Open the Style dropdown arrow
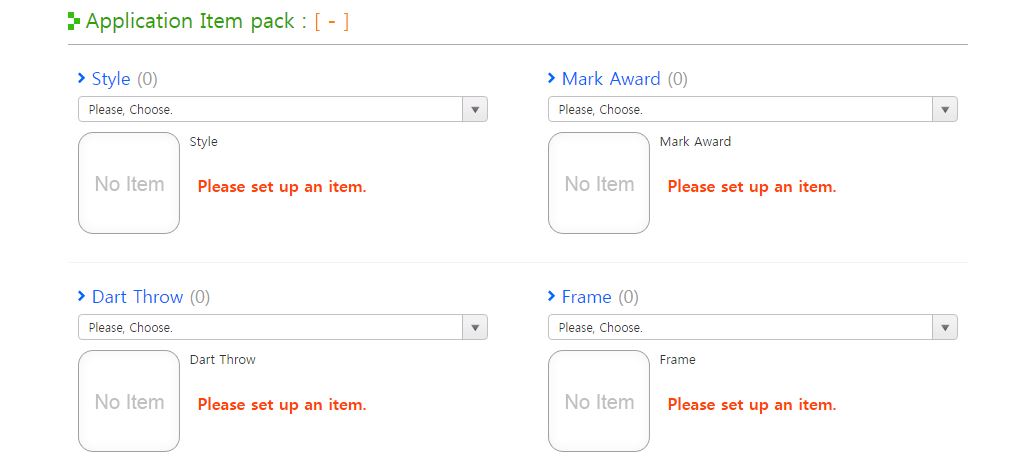Viewport: 1016px width, 465px height. 475,109
